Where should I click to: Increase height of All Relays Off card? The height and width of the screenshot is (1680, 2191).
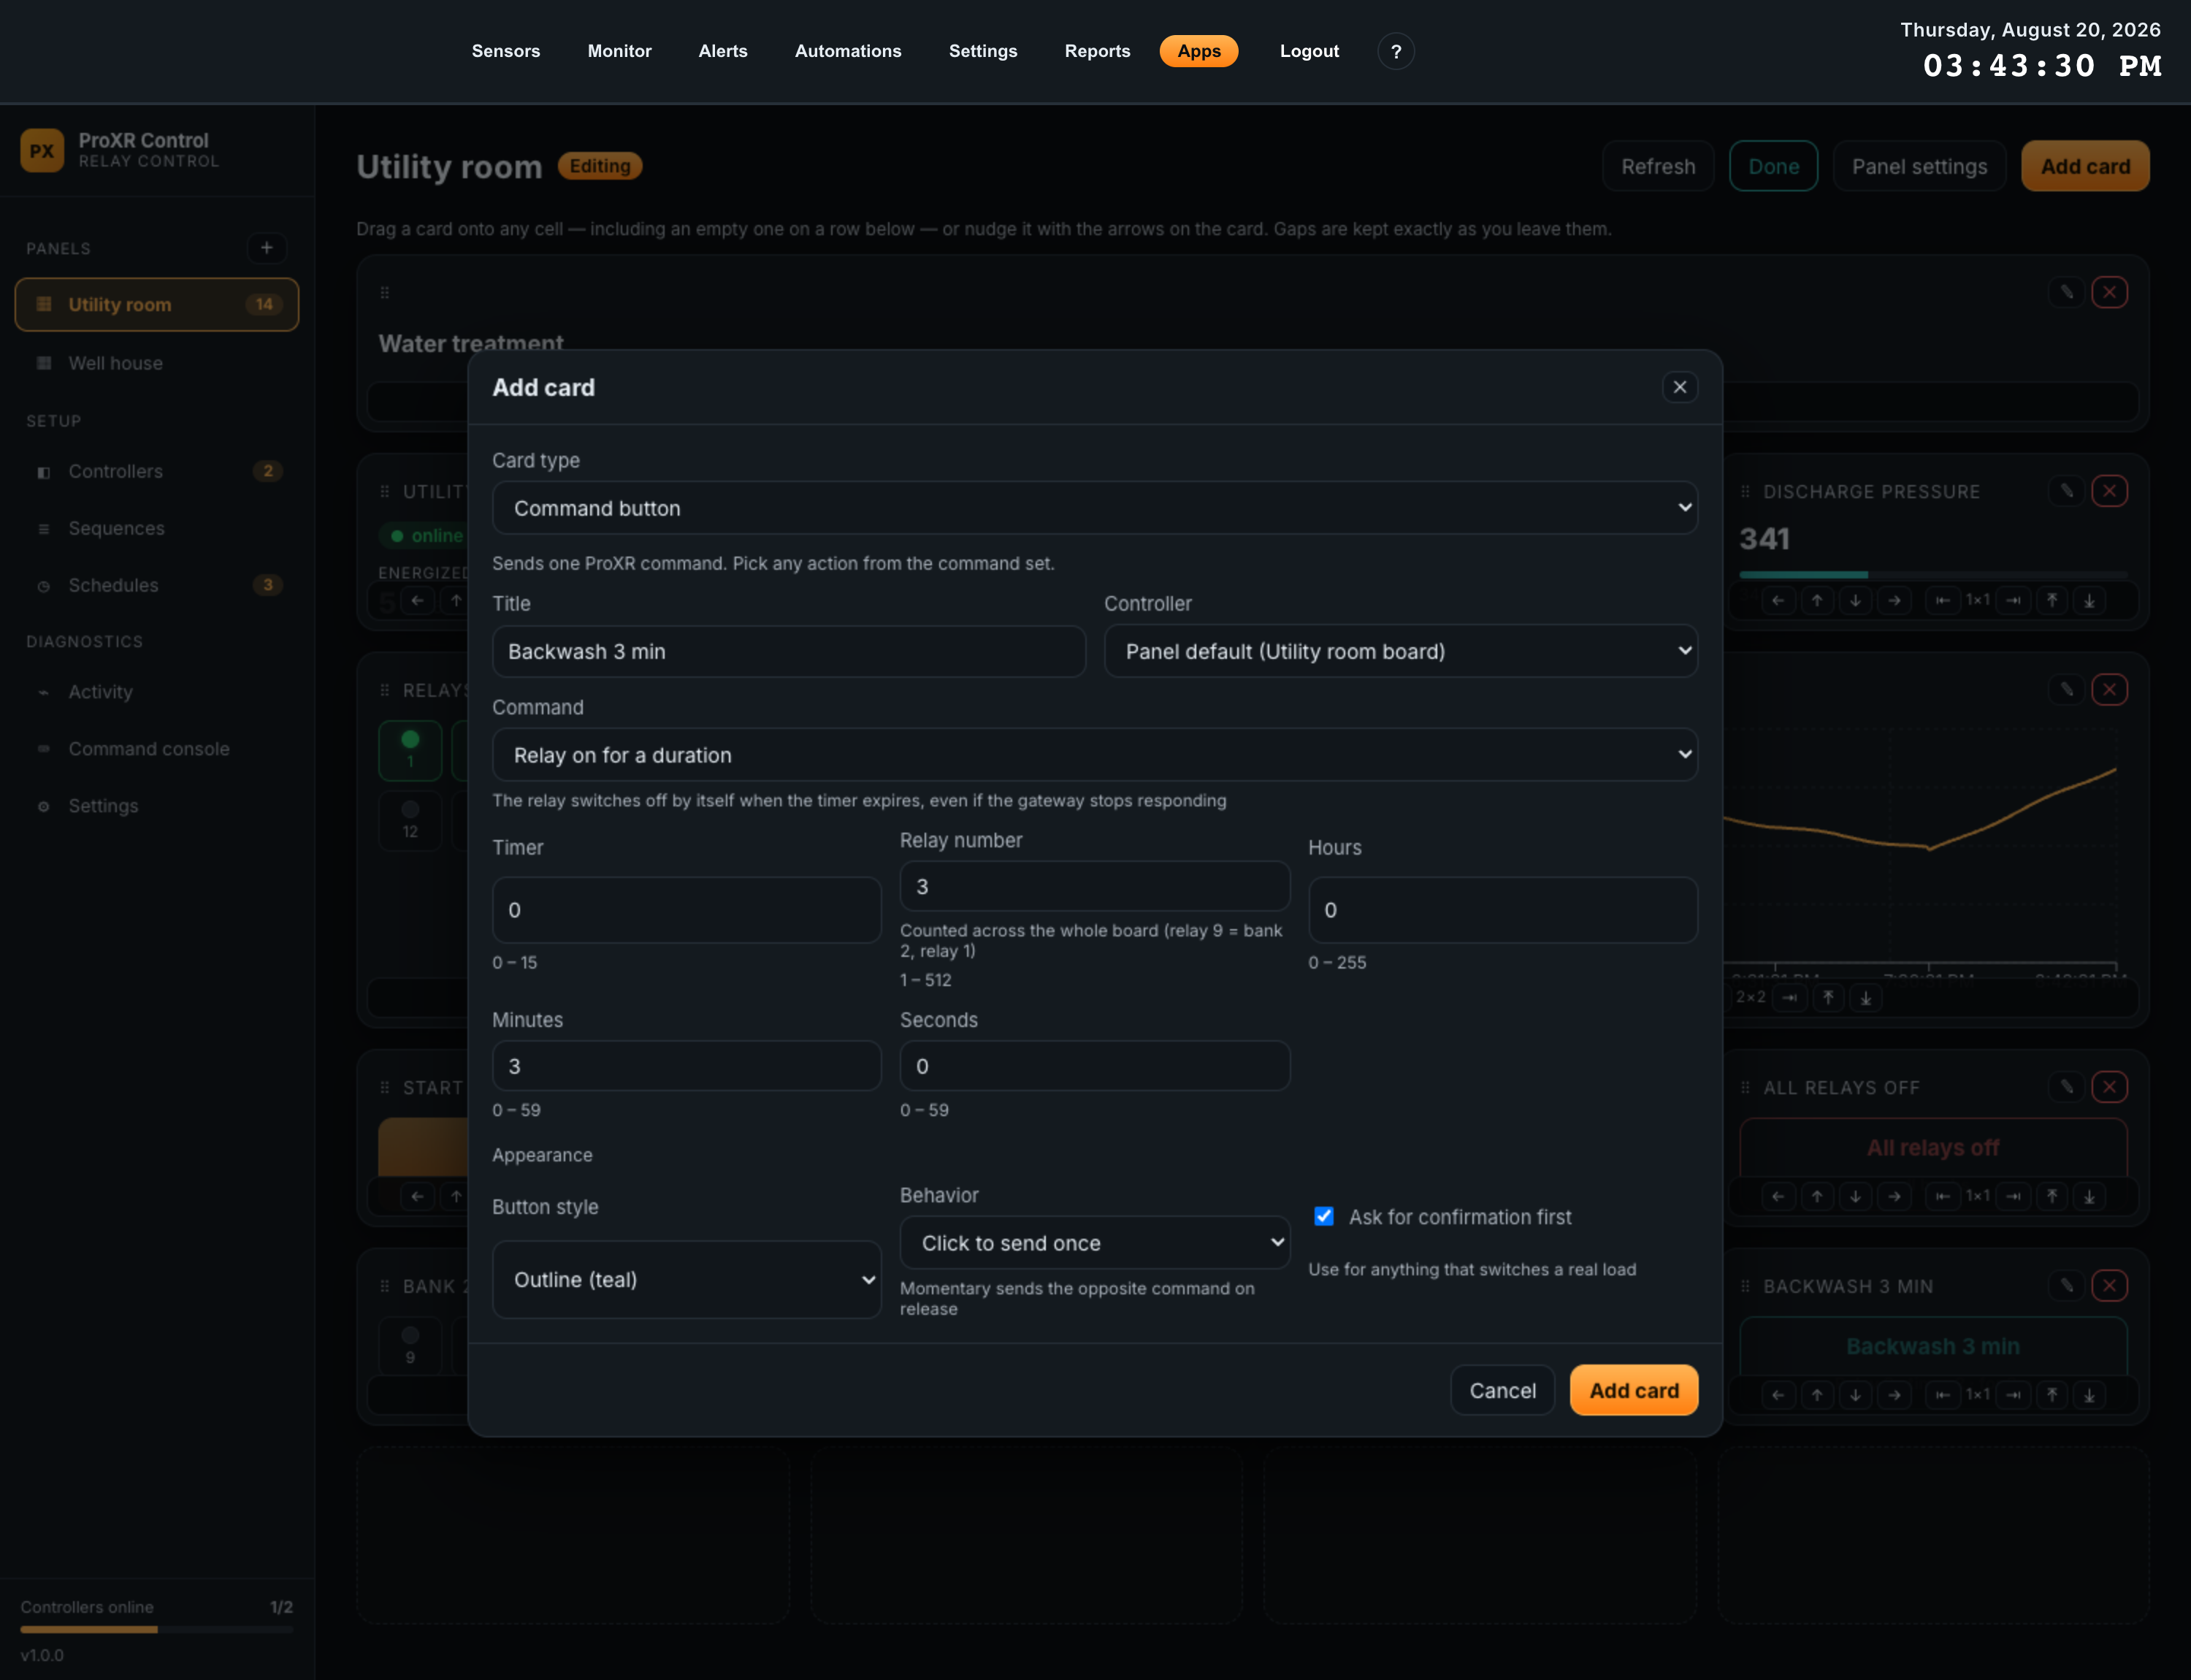click(2089, 1196)
